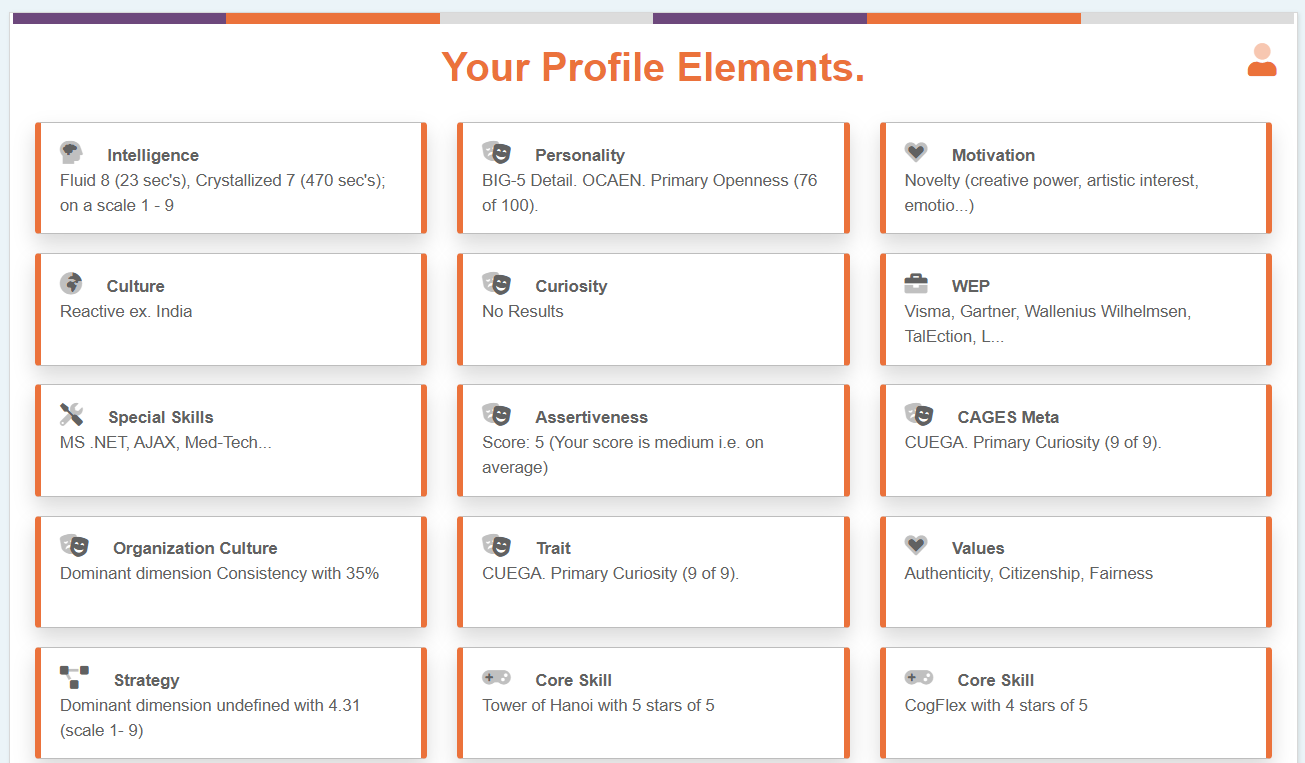Click the user profile icon

(1262, 60)
